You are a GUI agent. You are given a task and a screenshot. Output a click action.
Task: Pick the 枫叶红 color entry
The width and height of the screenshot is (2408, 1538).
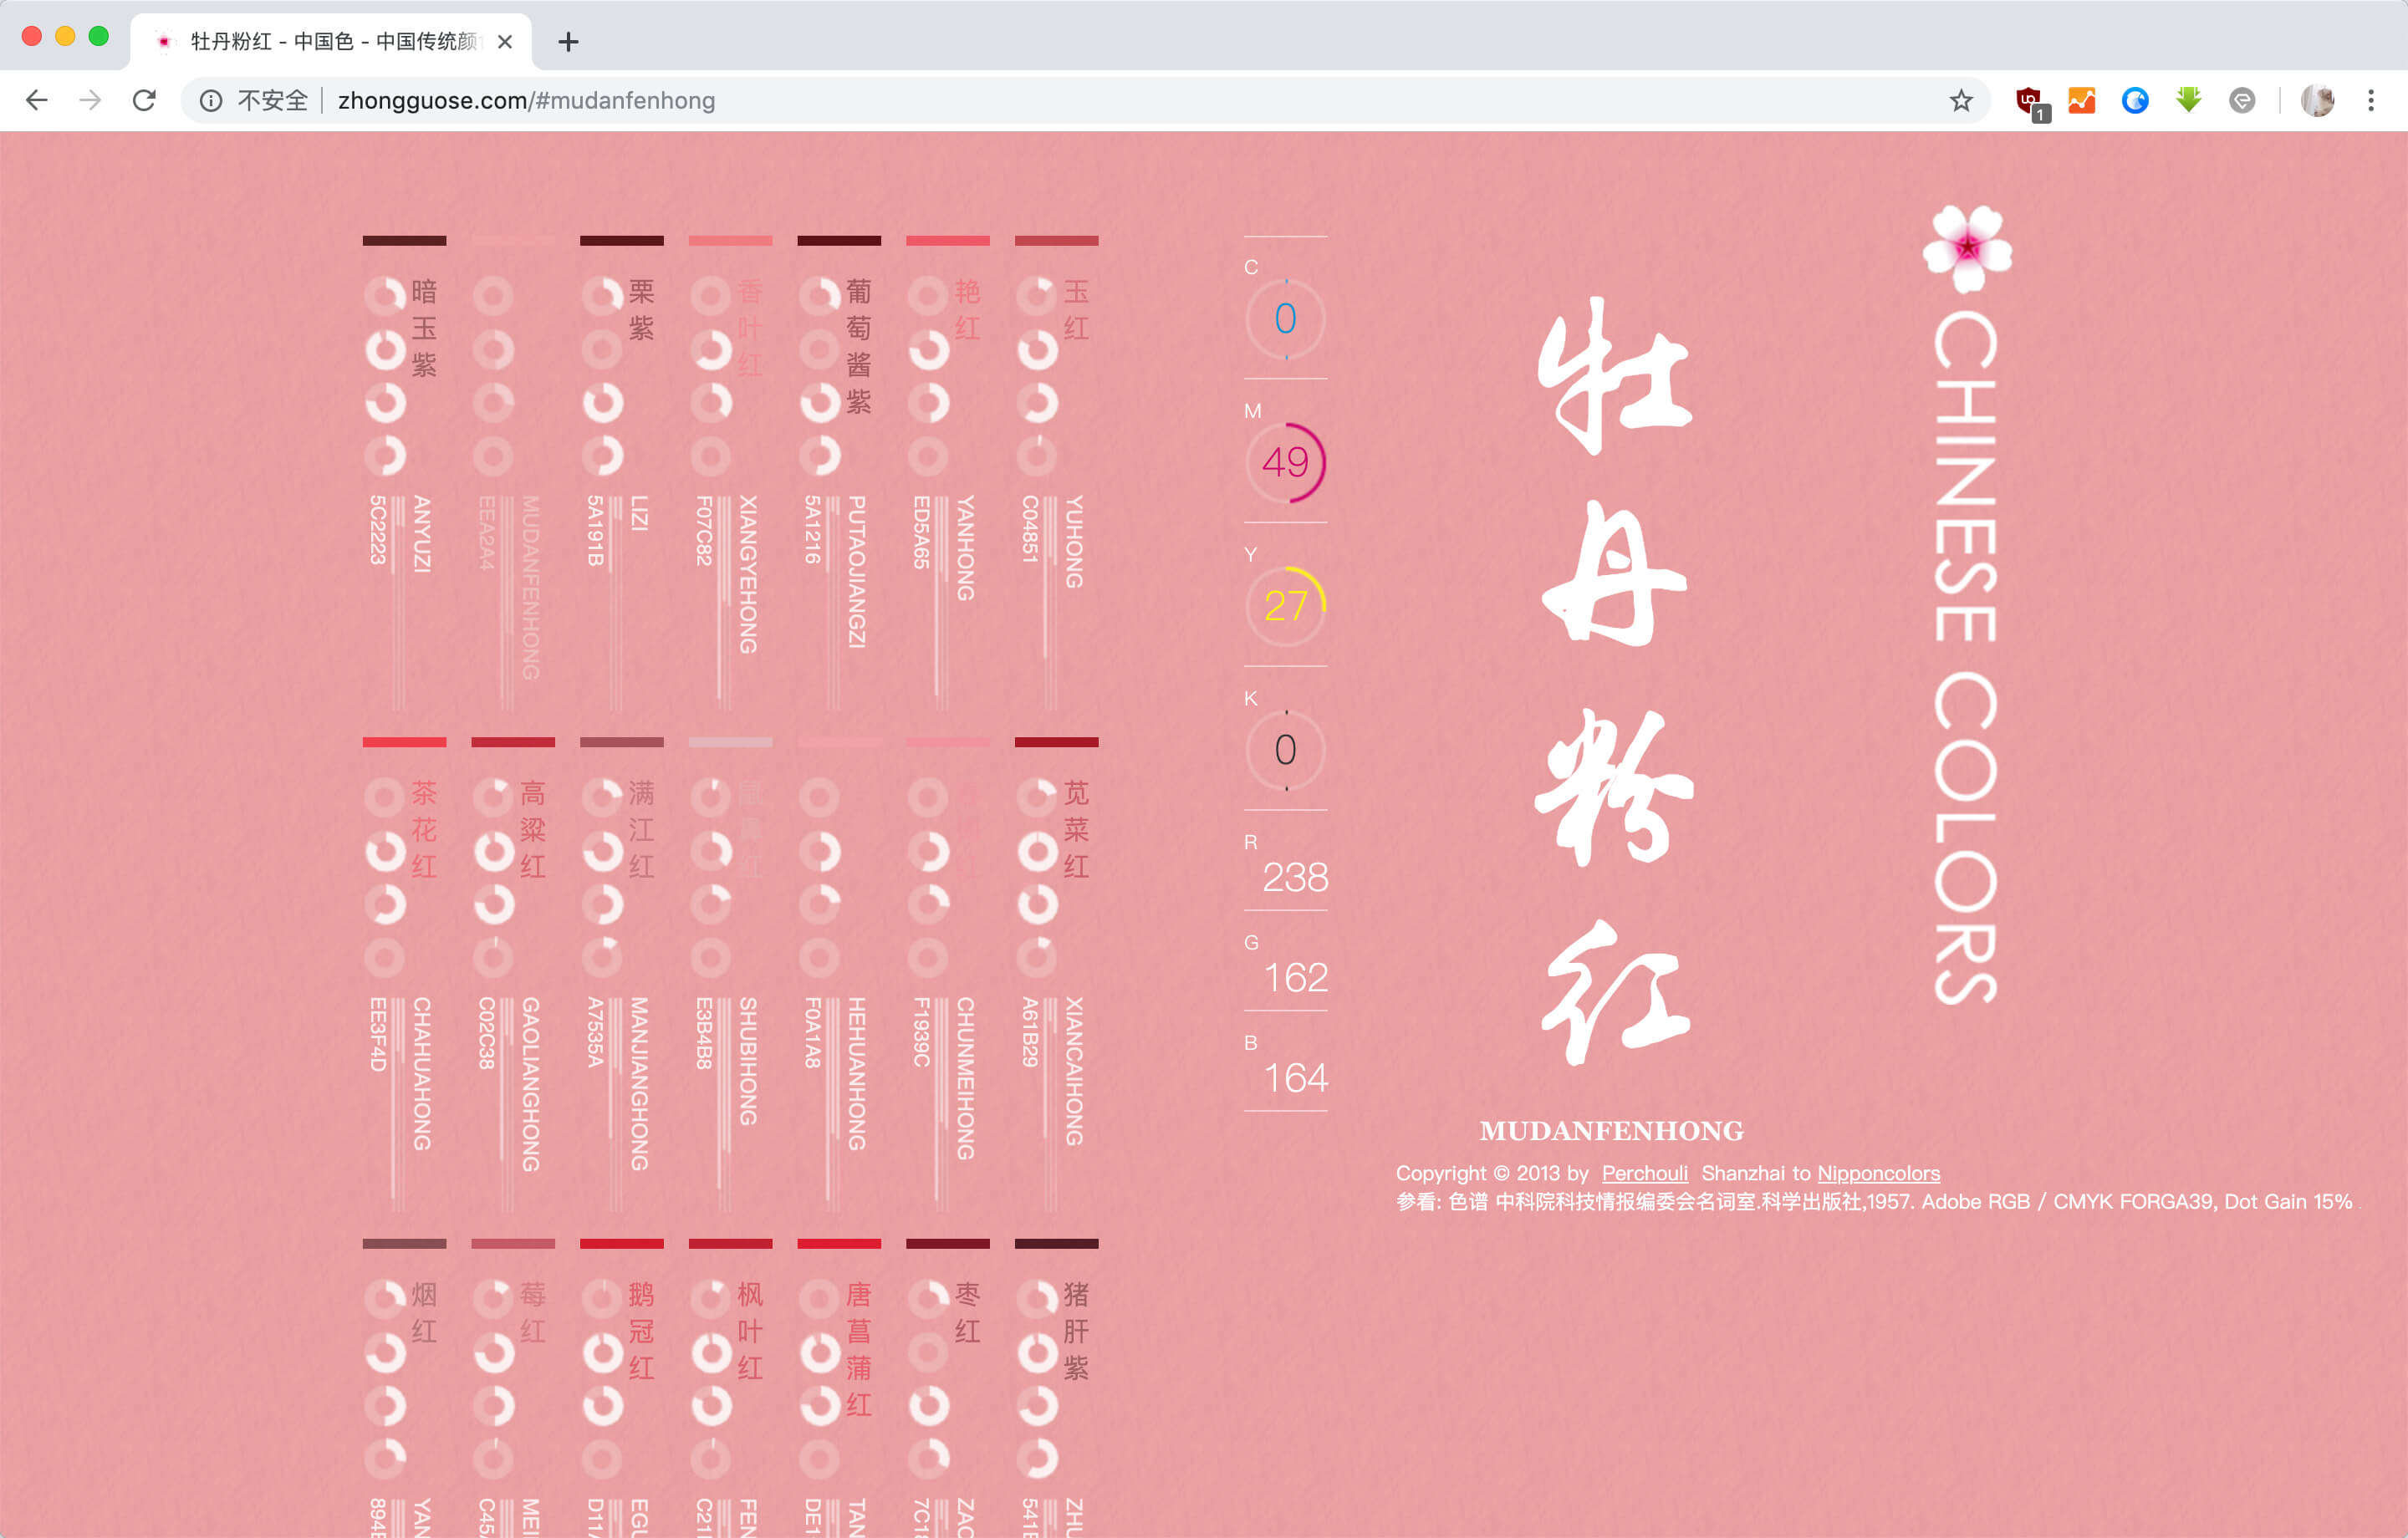(730, 1388)
